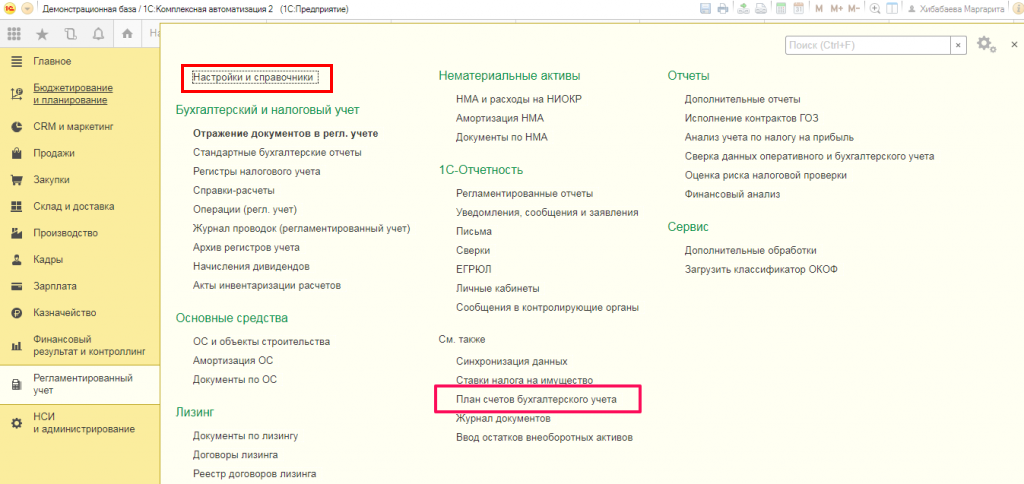Open Отражение документов в регл. учете
Image resolution: width=1024 pixels, height=484 pixels.
click(285, 133)
